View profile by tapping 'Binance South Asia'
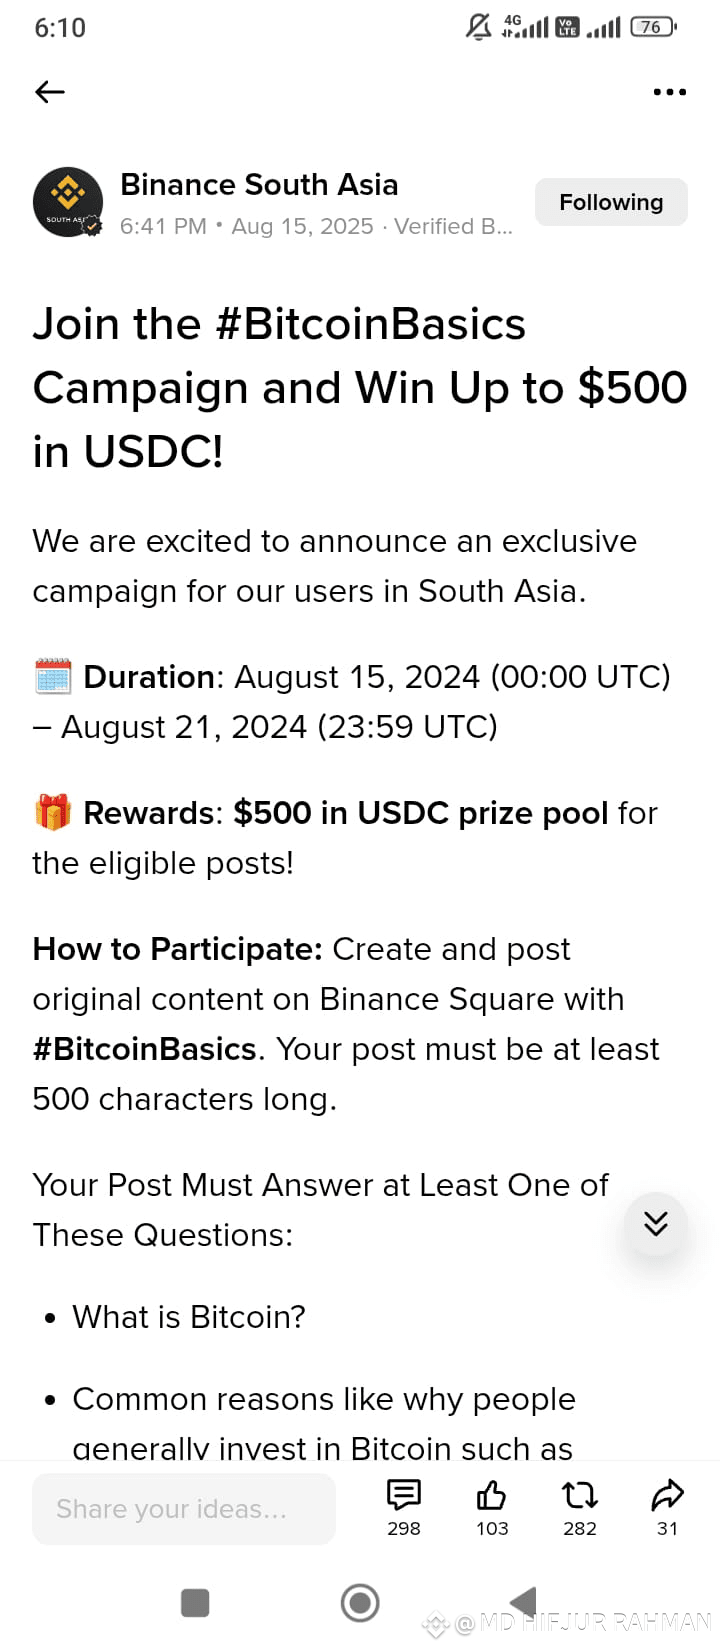Screen dimensions: 720x1650 pos(258,184)
